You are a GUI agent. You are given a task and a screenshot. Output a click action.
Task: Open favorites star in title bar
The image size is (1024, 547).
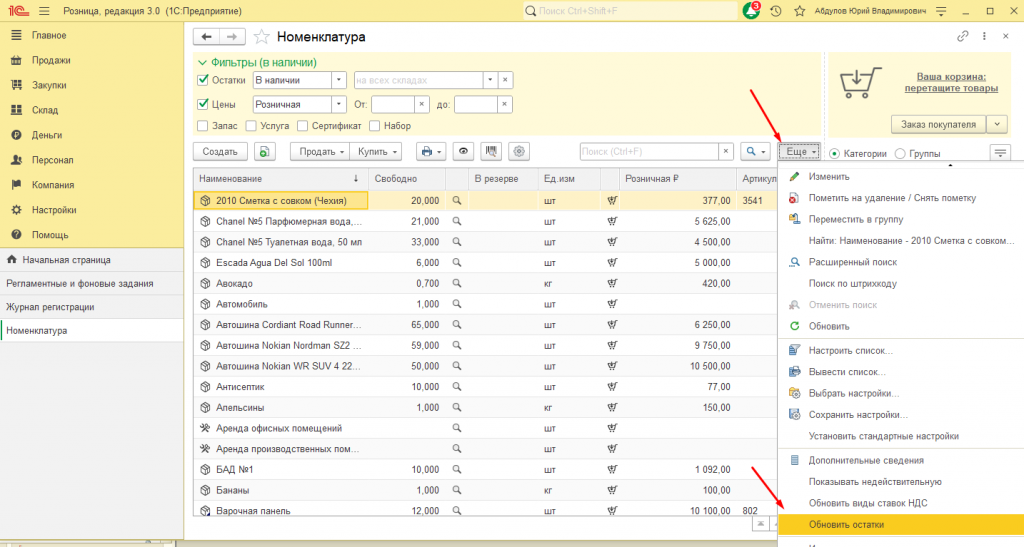799,11
